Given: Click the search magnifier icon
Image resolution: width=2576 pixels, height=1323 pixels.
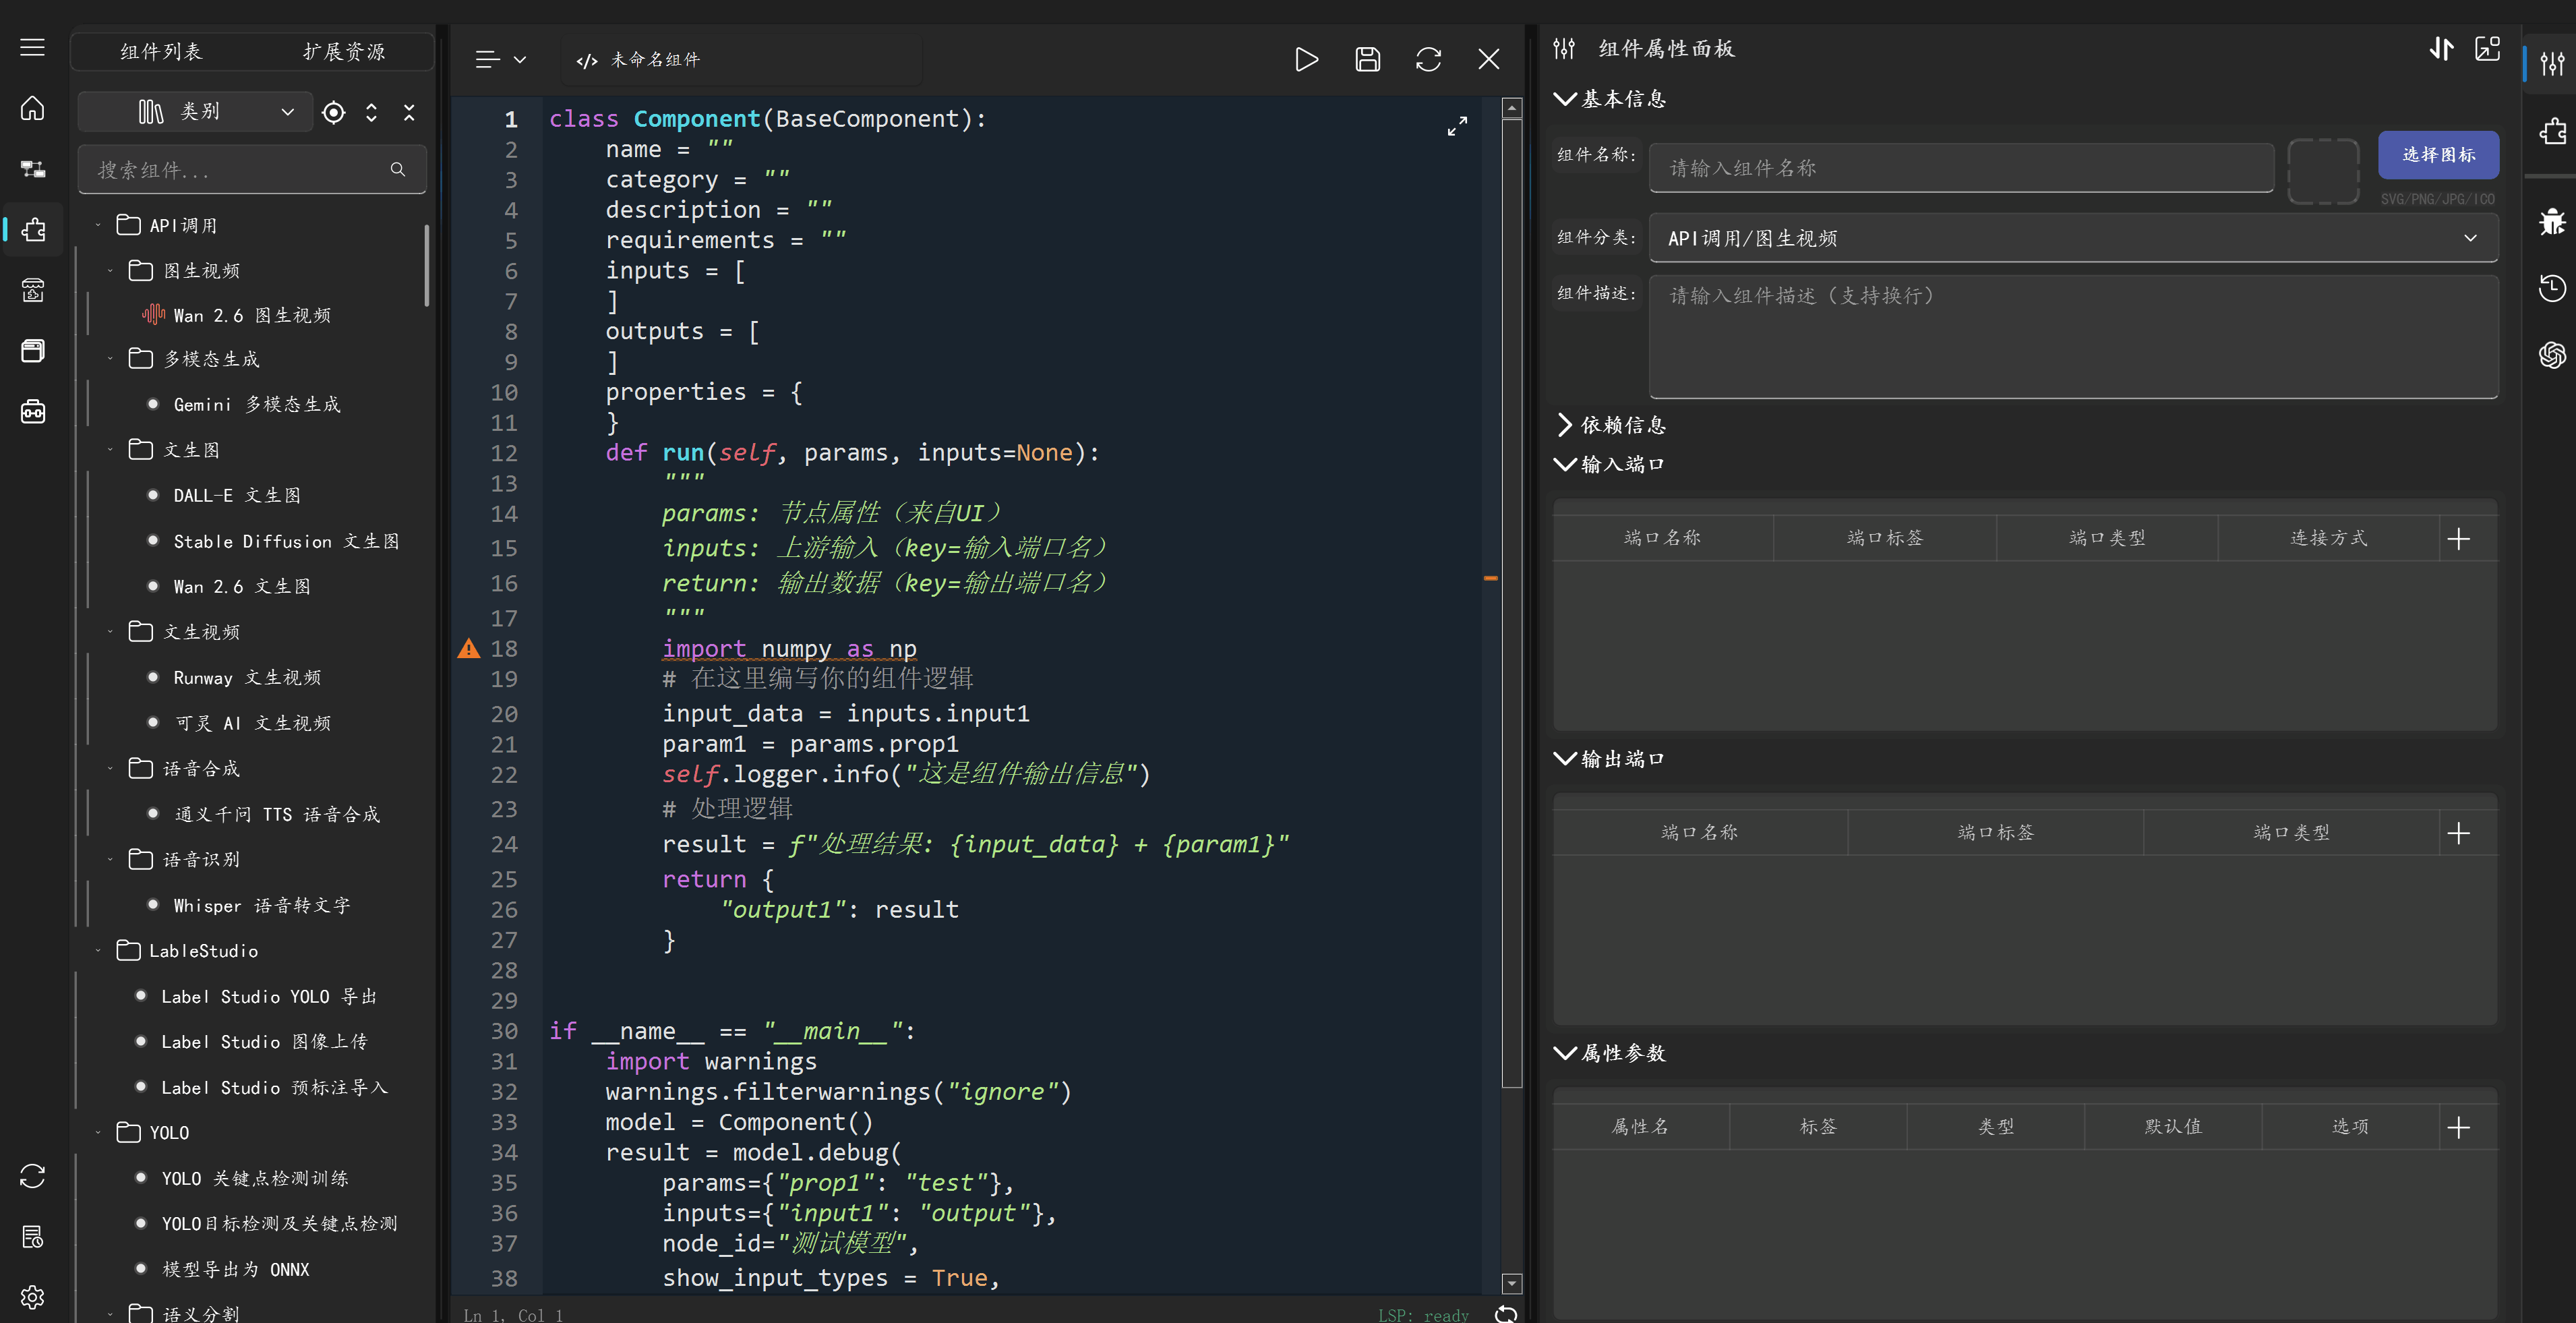Looking at the screenshot, I should coord(398,170).
